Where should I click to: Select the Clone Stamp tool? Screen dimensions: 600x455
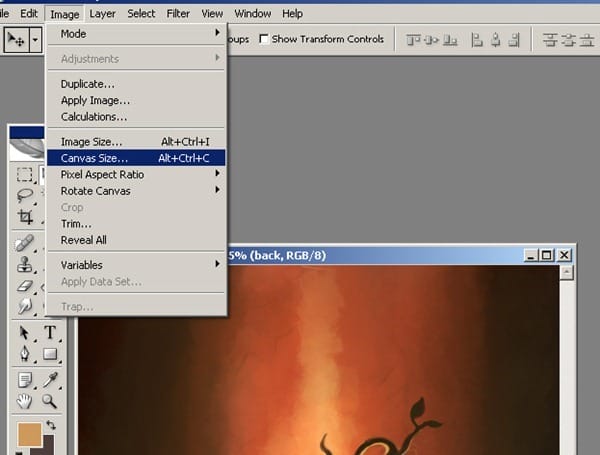pos(24,264)
